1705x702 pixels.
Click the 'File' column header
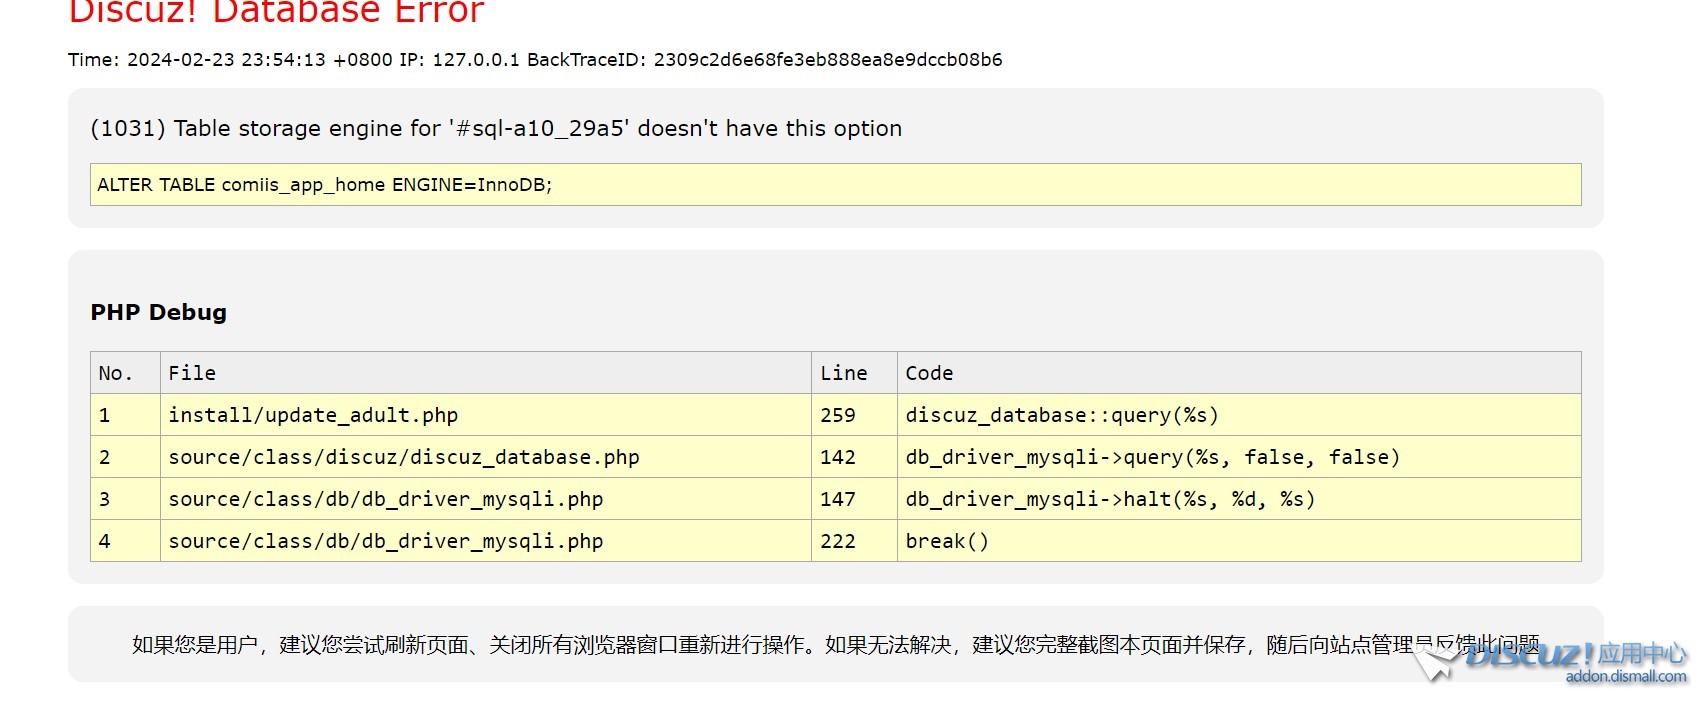(x=486, y=373)
